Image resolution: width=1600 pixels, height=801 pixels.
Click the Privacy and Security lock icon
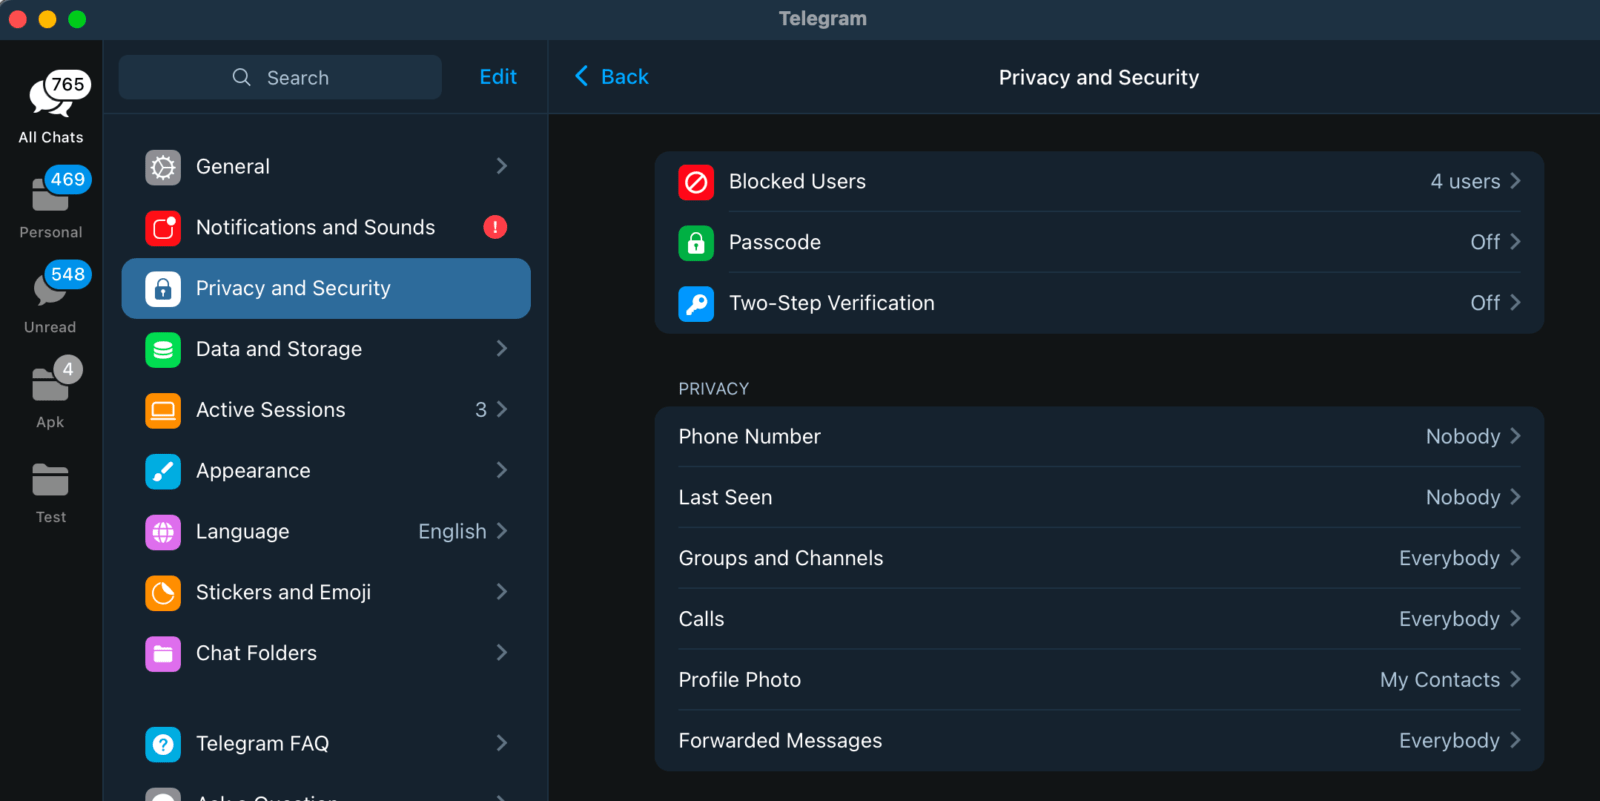163,289
